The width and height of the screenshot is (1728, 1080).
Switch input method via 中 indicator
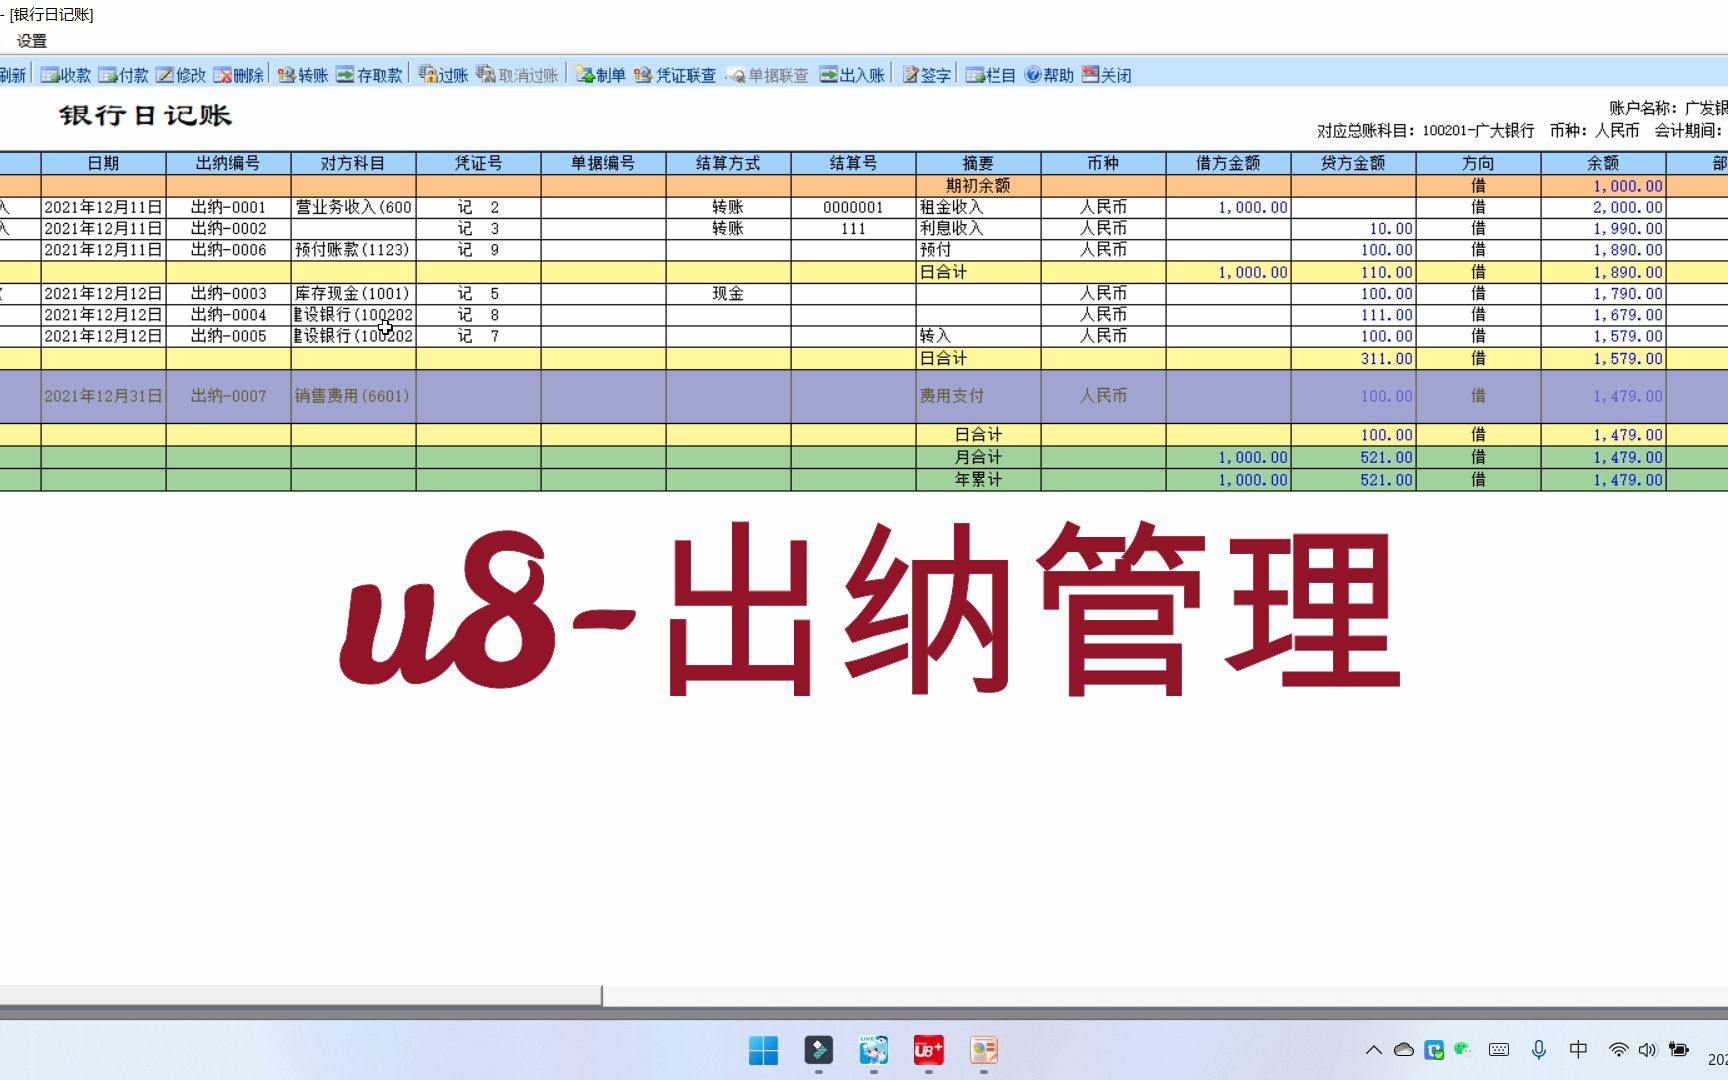[1578, 1049]
